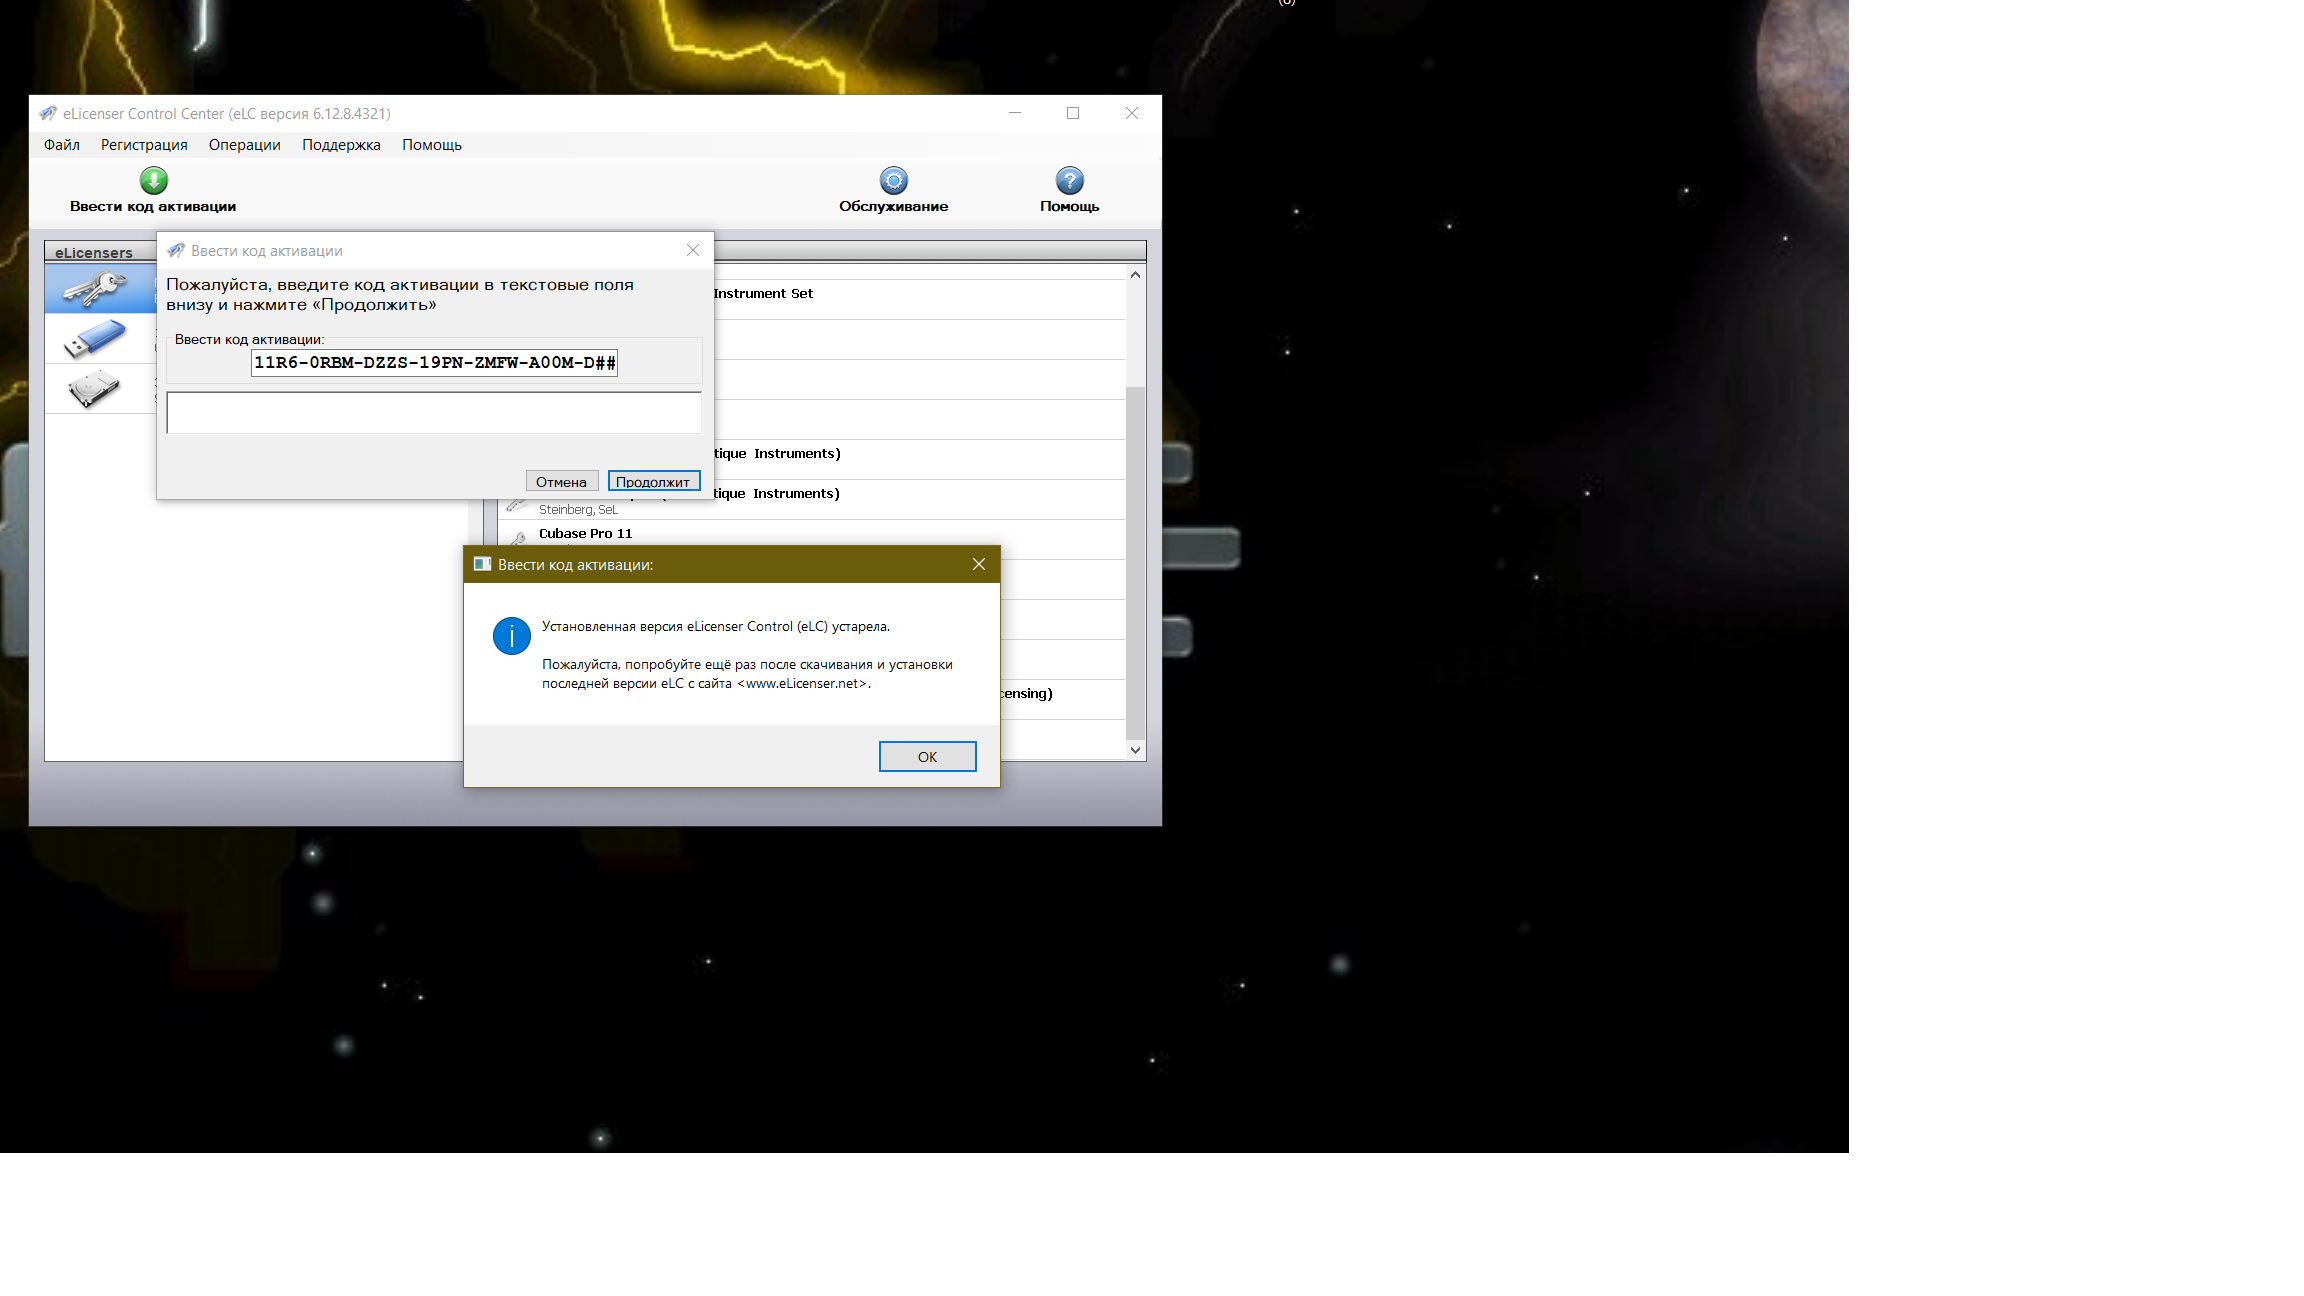
Task: Open the Maintenance gear icon
Action: (893, 181)
